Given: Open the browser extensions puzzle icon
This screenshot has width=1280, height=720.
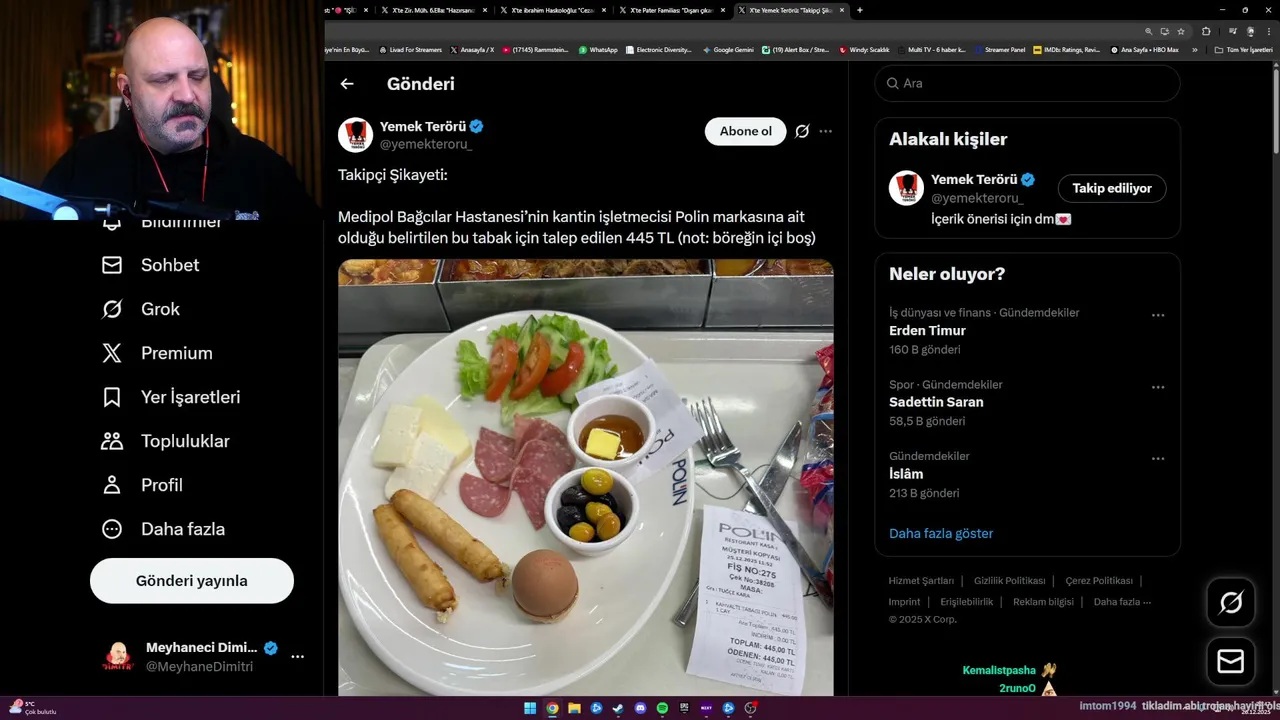Looking at the screenshot, I should (x=1206, y=31).
